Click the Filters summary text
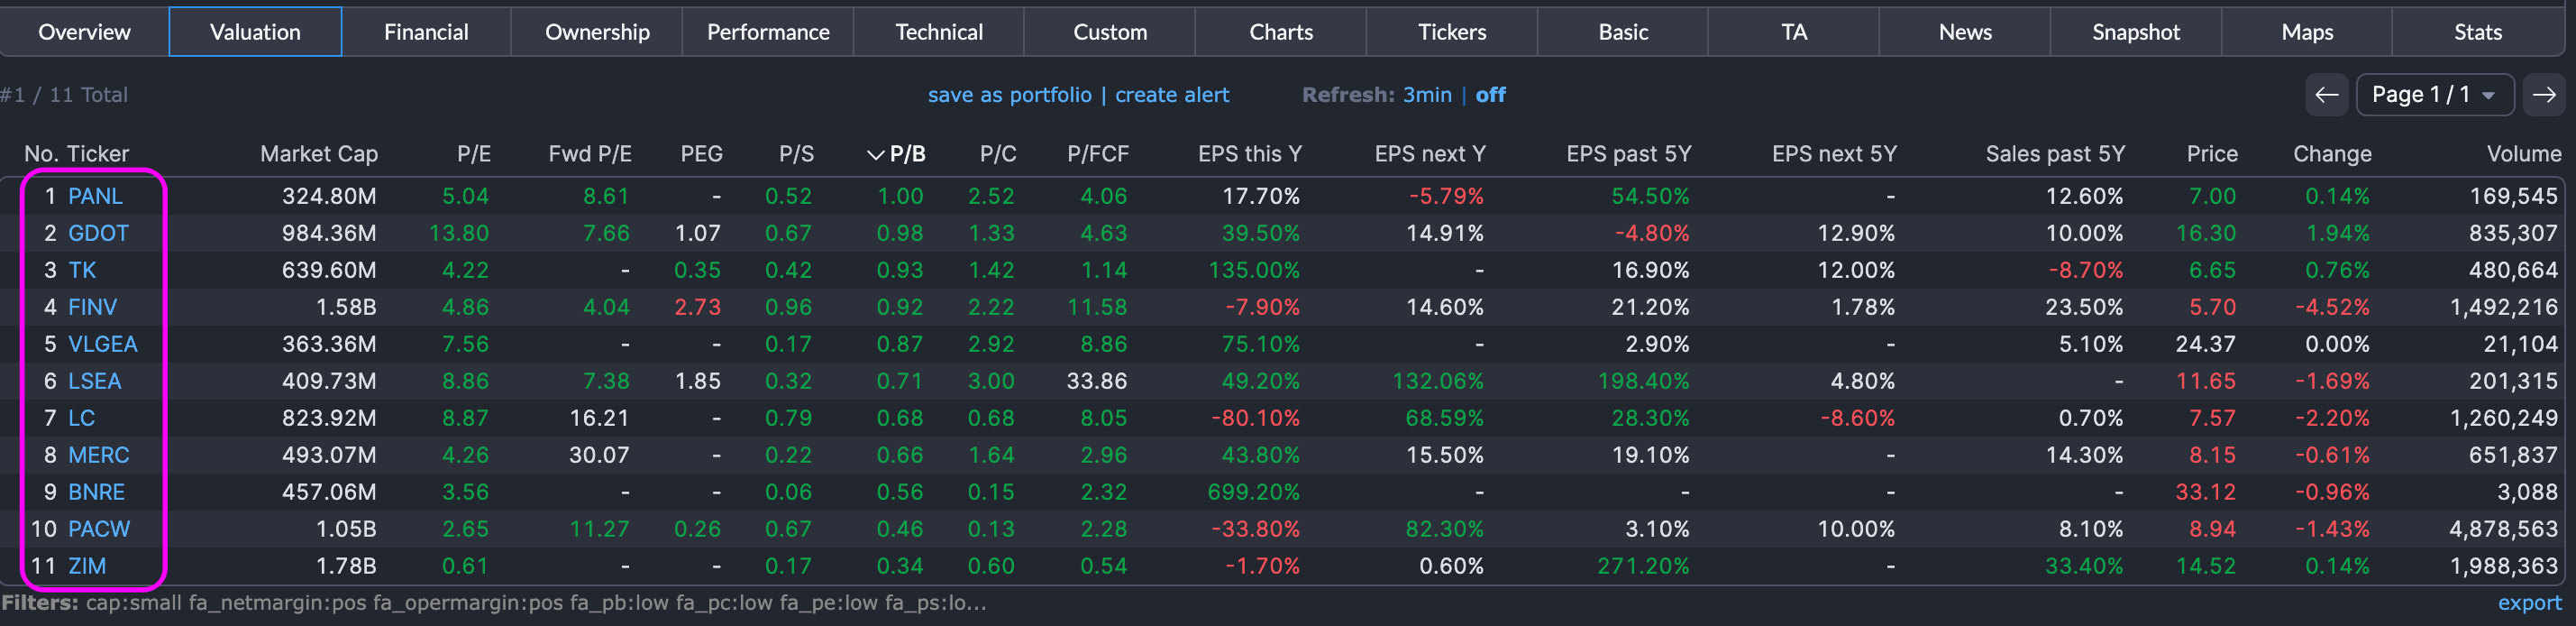This screenshot has height=626, width=2576. click(494, 603)
